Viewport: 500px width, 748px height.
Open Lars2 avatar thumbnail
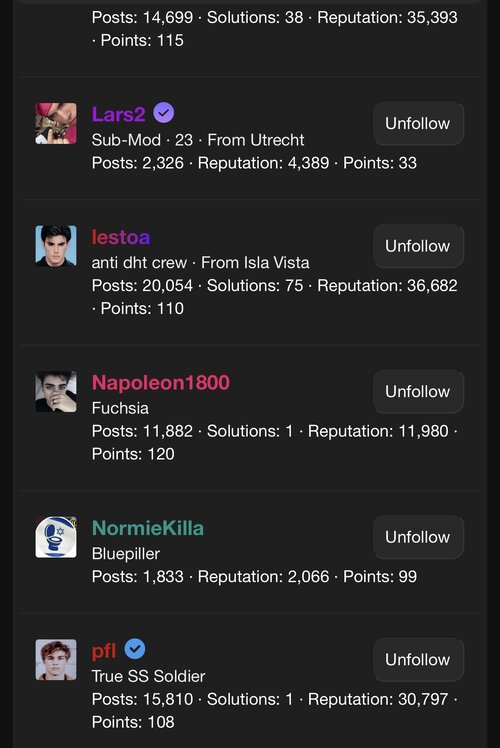(56, 124)
